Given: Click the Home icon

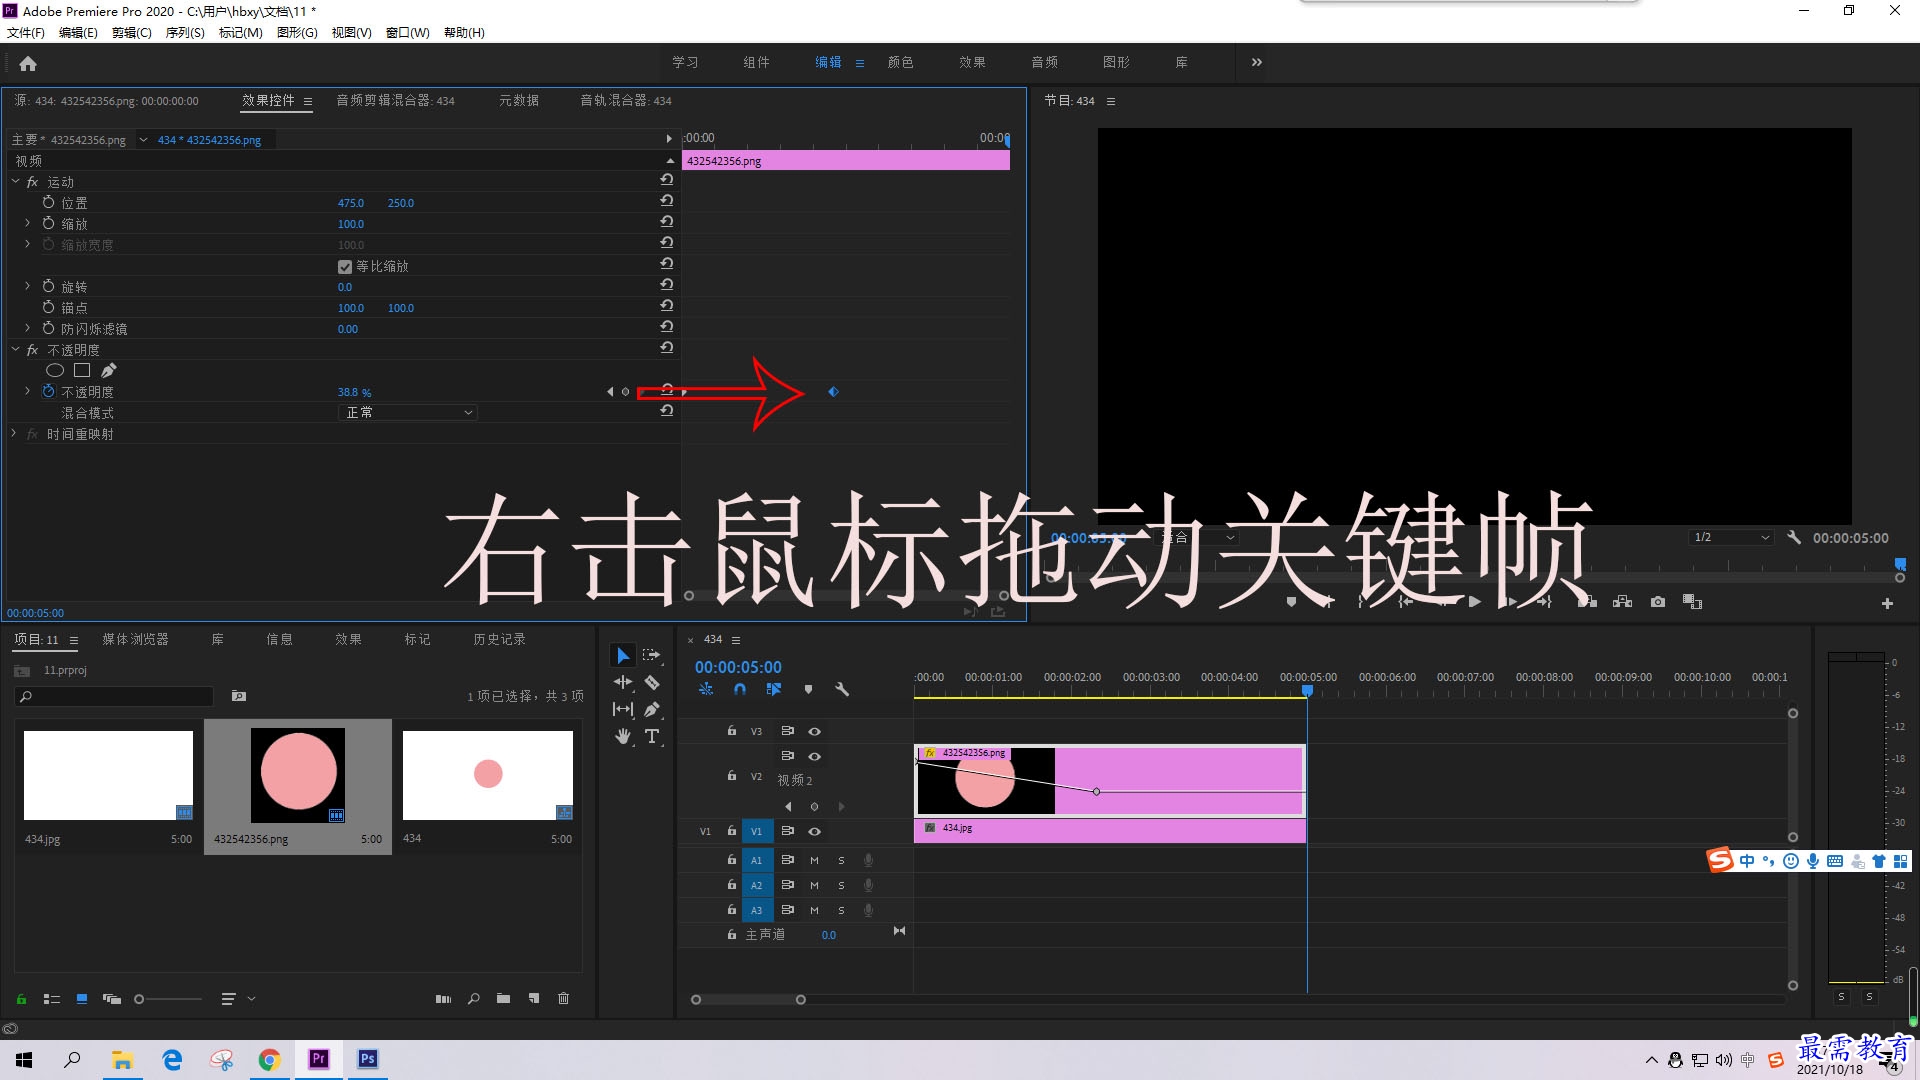Looking at the screenshot, I should [x=28, y=64].
